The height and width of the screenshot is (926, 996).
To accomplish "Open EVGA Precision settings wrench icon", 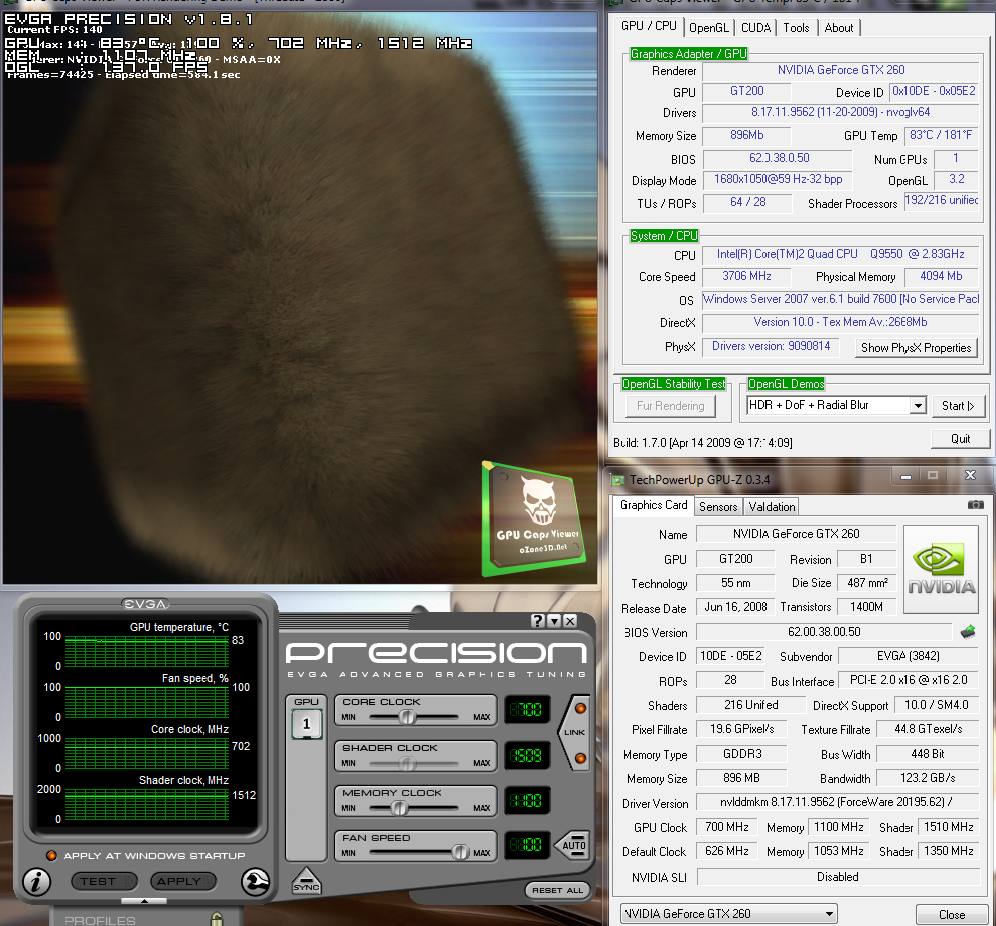I will (255, 882).
